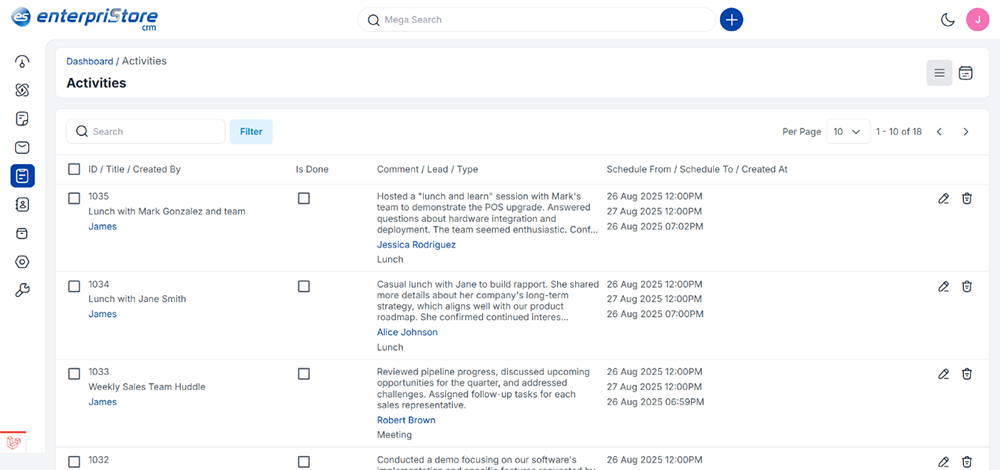Open James creator link for activity 1034

[x=103, y=314]
